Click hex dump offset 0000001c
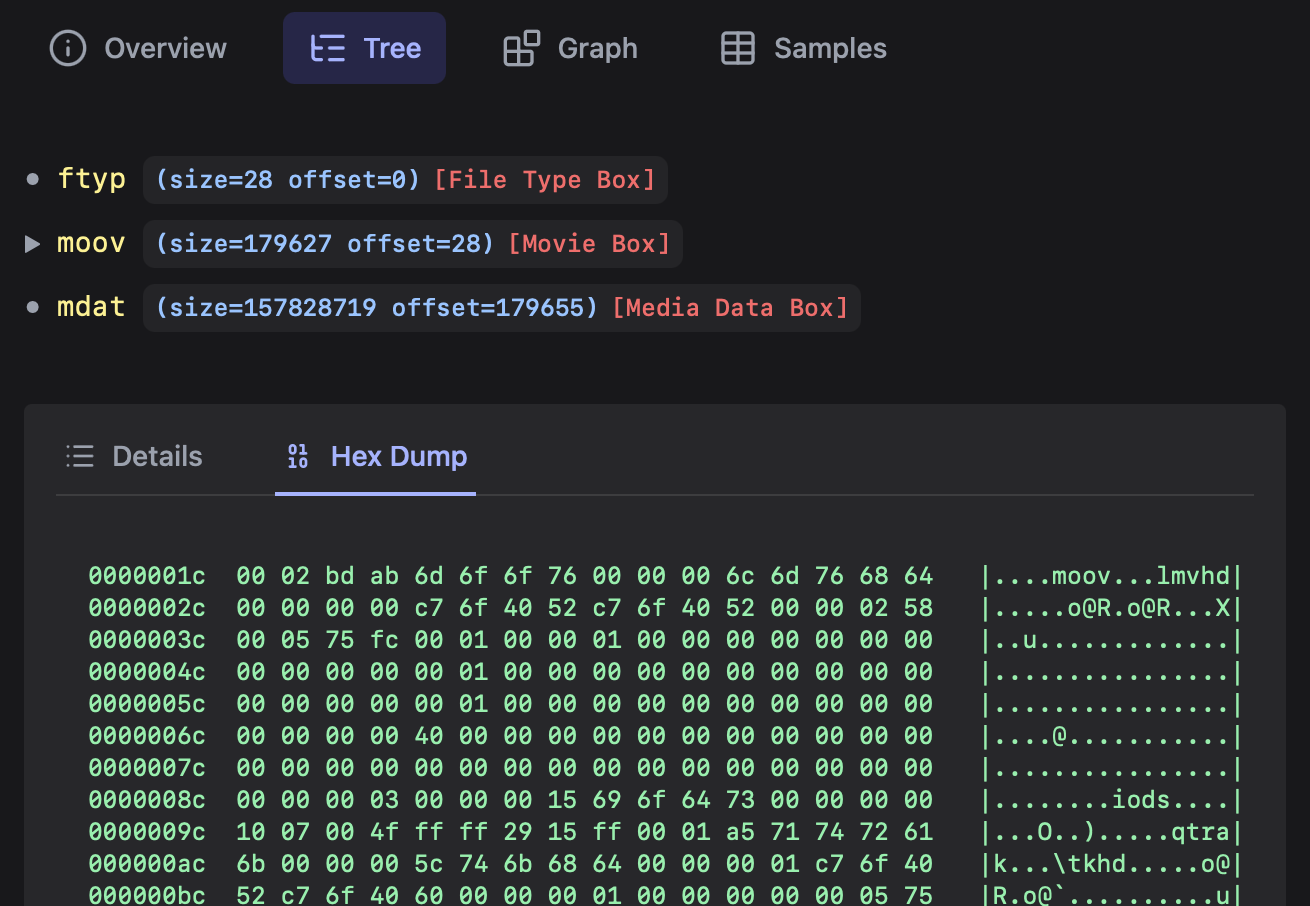1310x906 pixels. (147, 576)
